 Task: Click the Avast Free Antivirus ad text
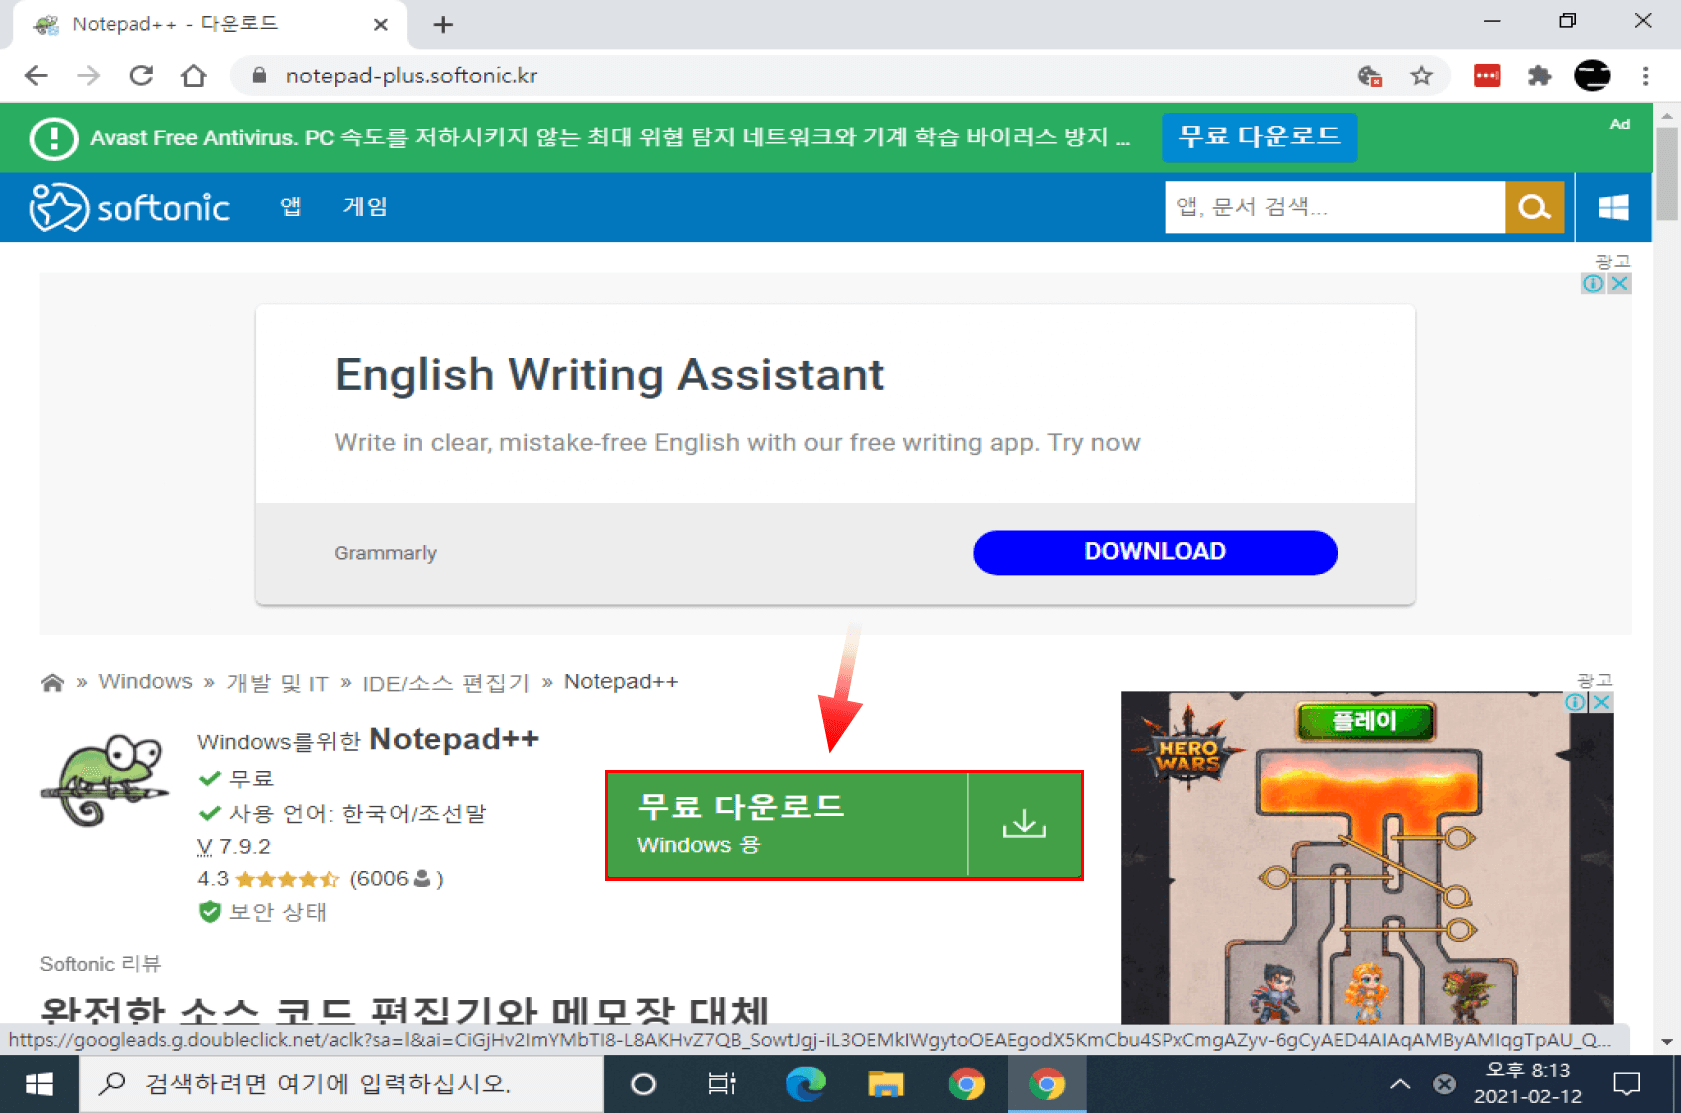(610, 138)
